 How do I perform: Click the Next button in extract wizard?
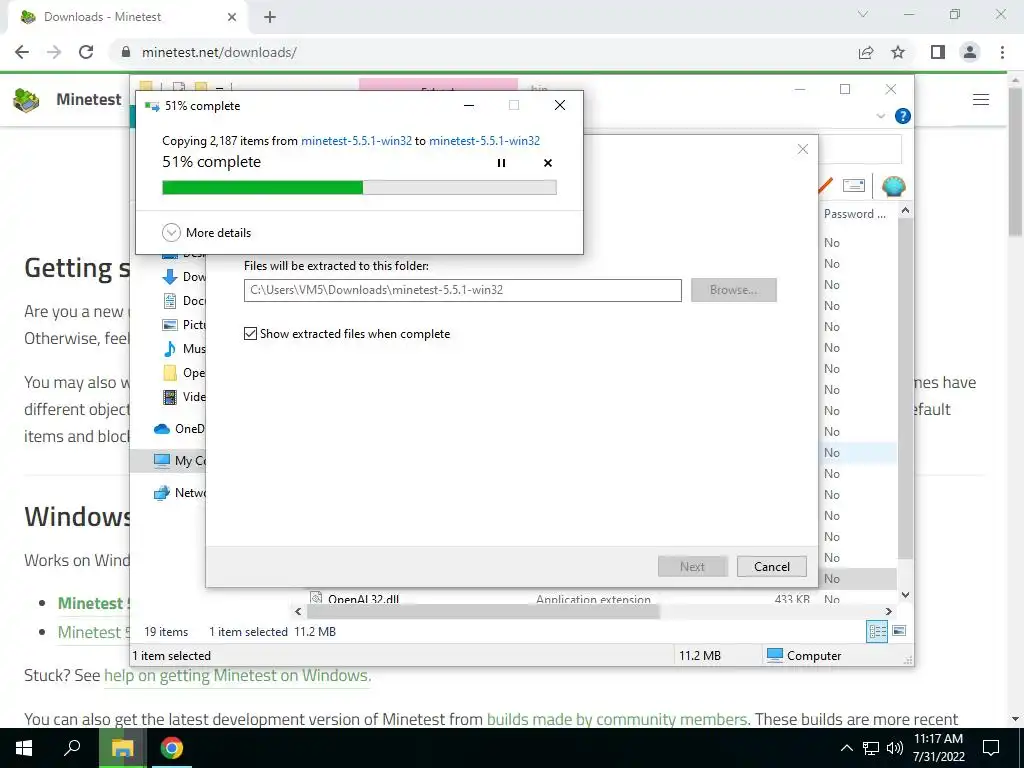click(x=692, y=566)
